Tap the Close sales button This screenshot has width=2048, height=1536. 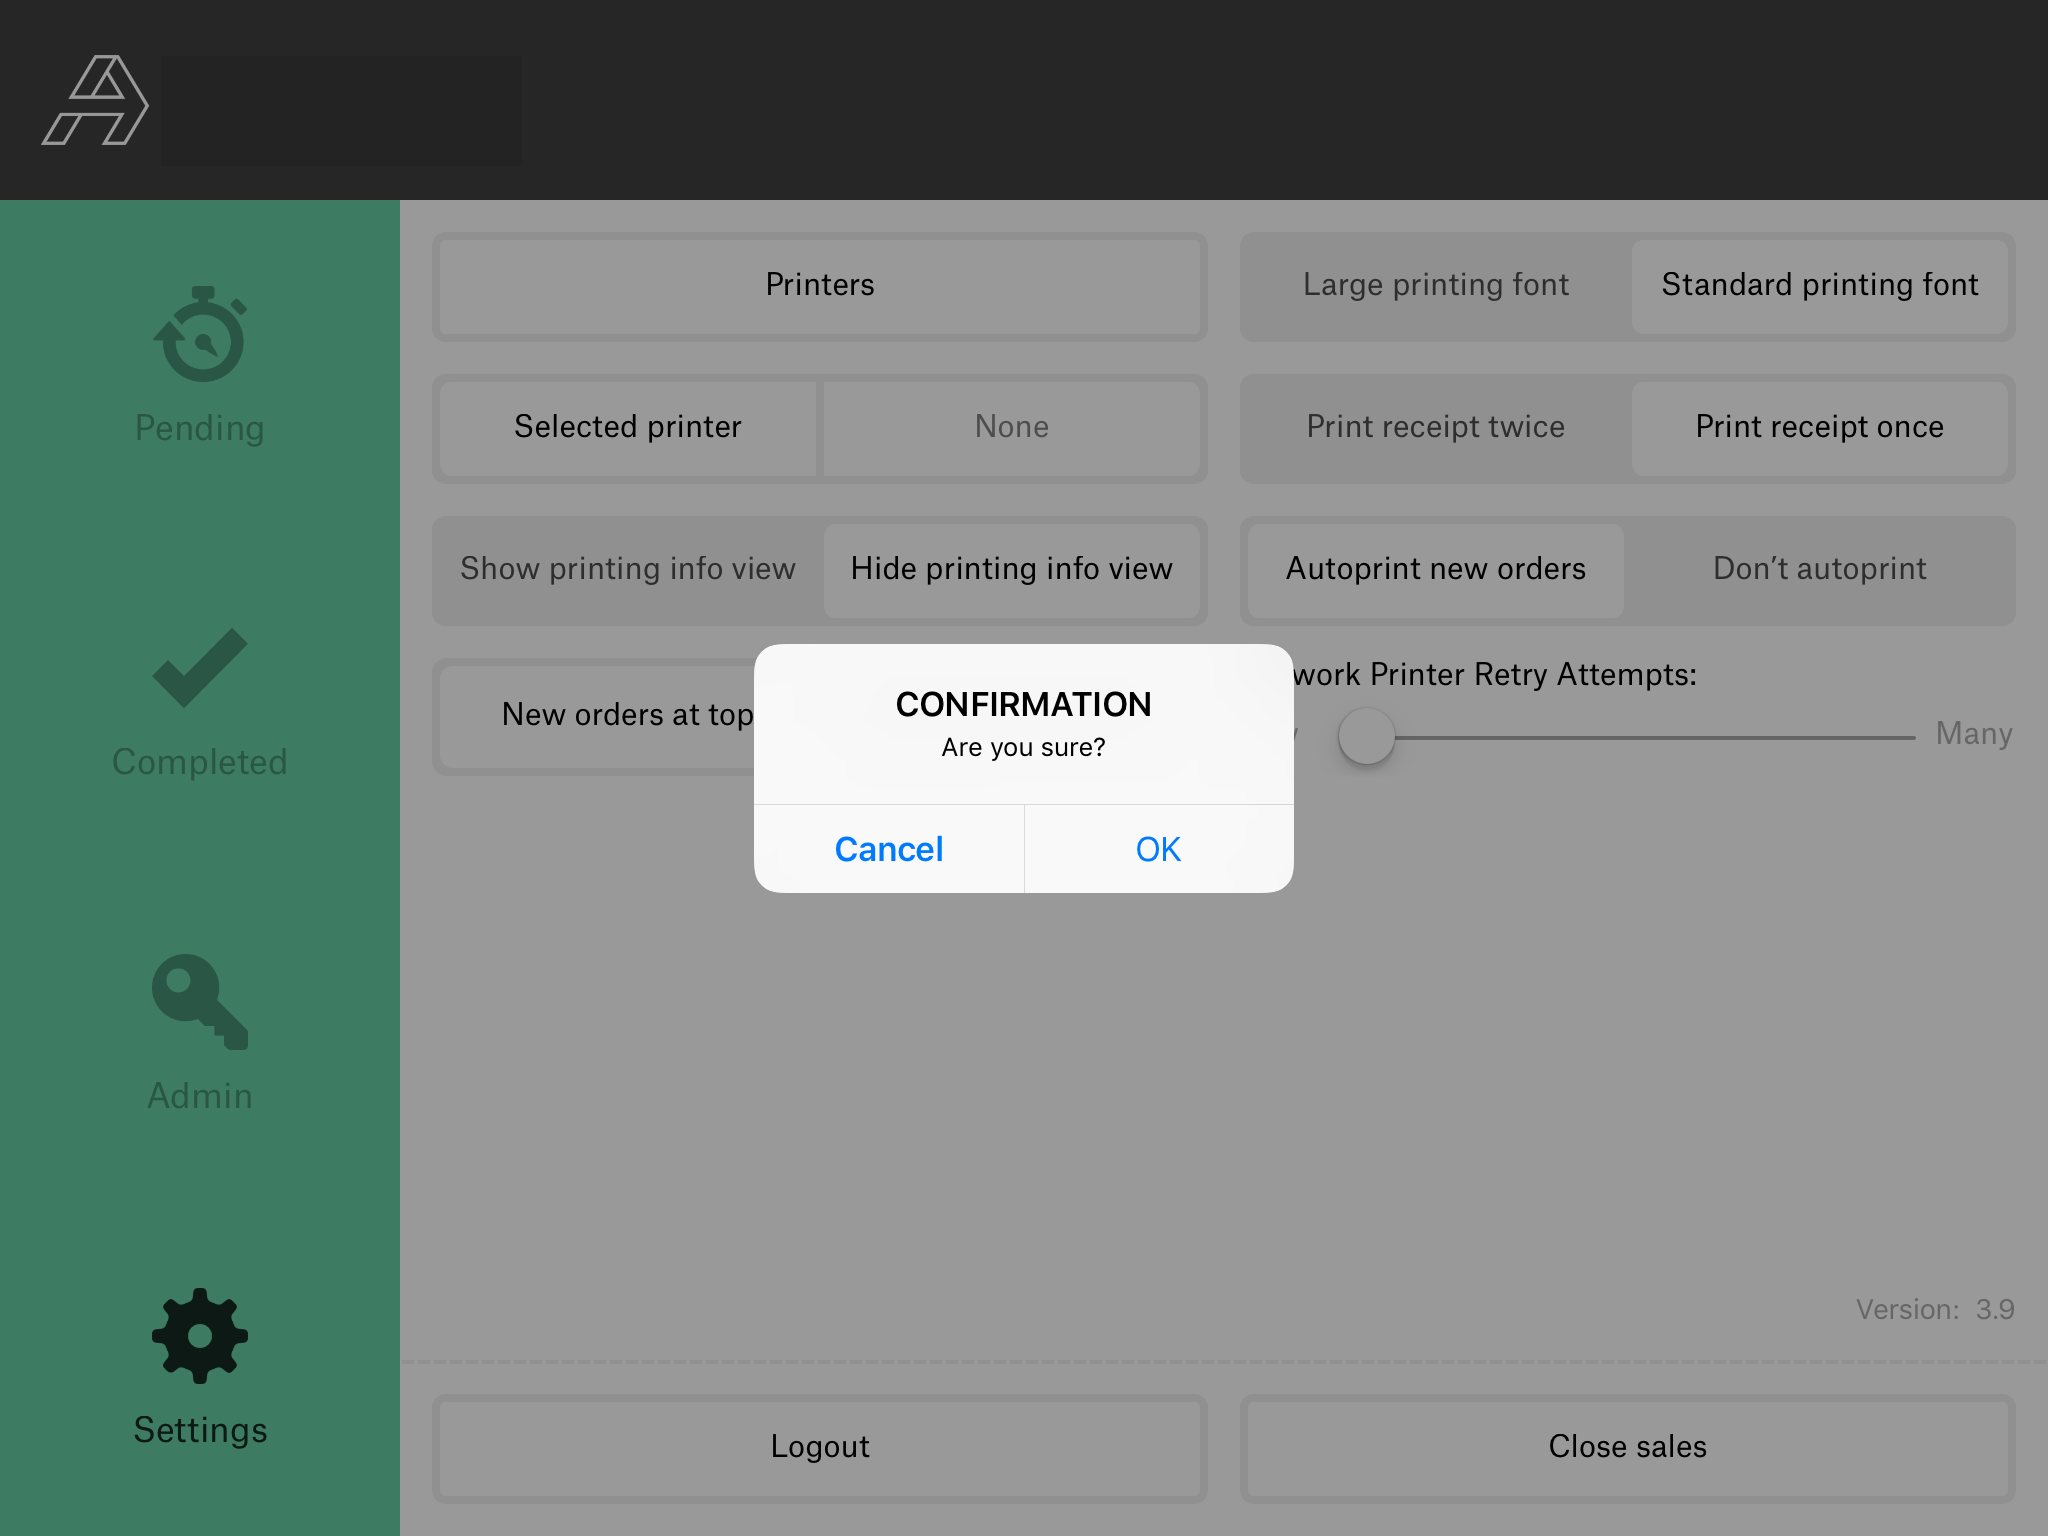point(1627,1447)
